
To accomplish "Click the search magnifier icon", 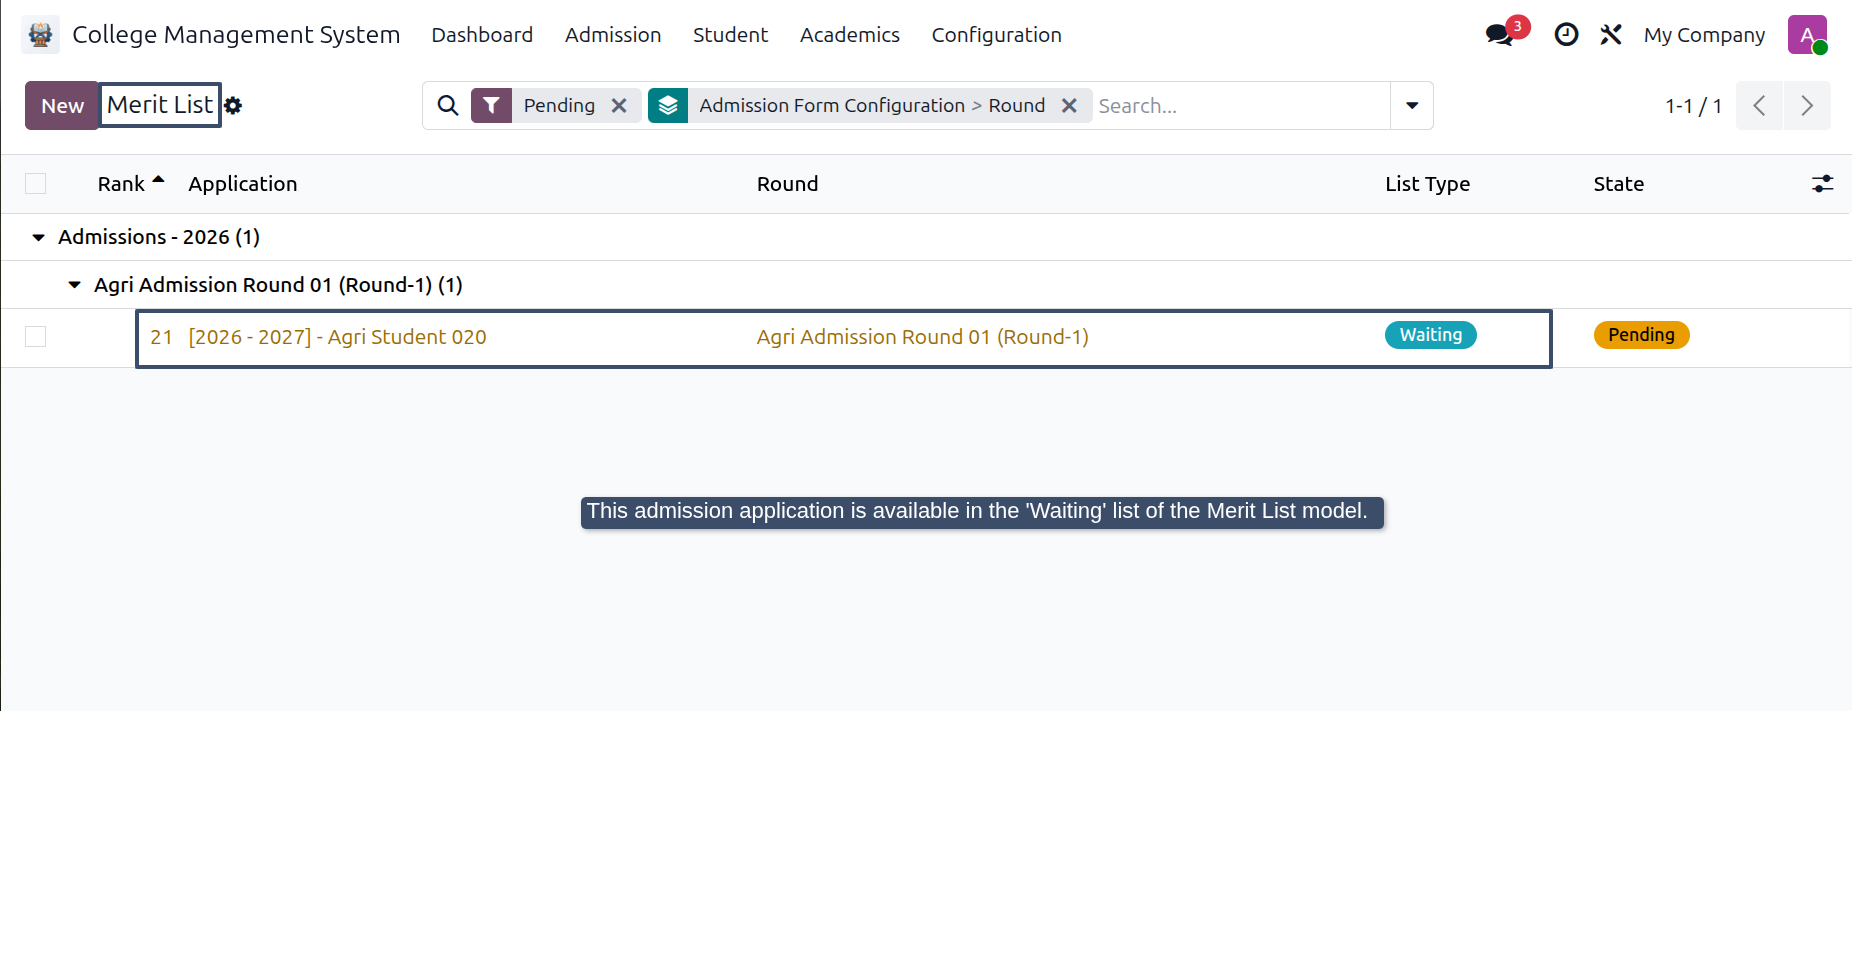I will point(448,106).
